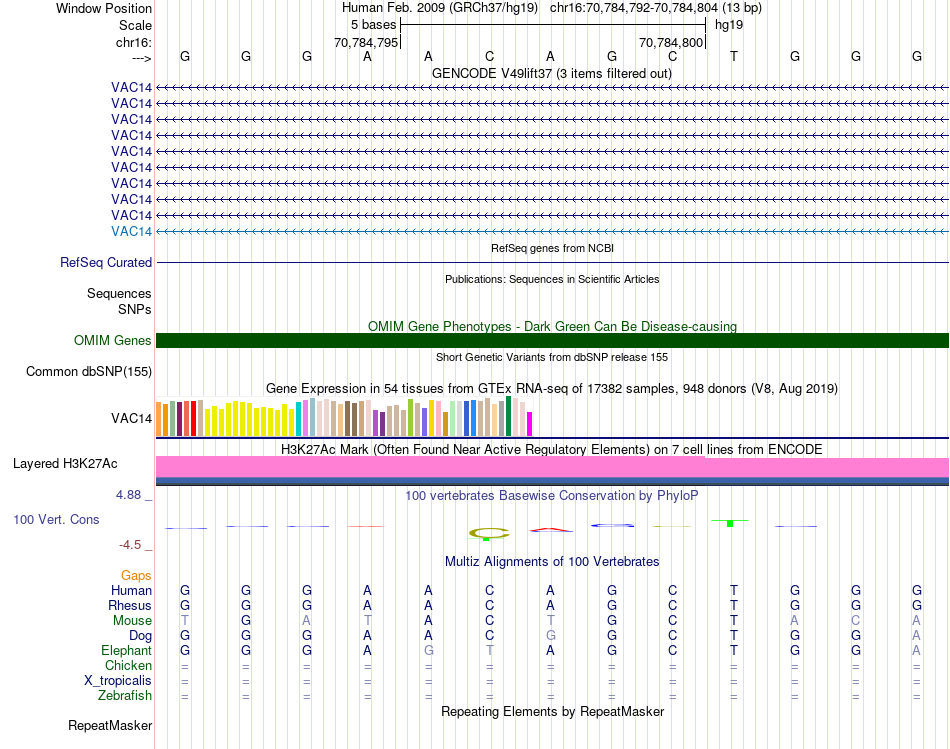950x749 pixels.
Task: Click the green T PhyloP conservation logo
Action: point(730,523)
